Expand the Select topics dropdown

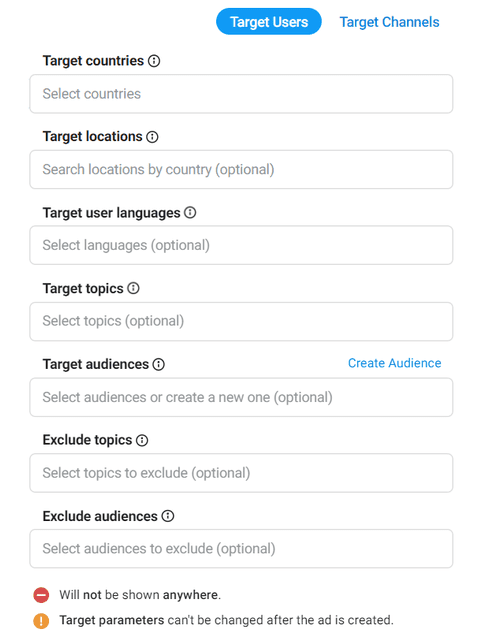click(241, 321)
